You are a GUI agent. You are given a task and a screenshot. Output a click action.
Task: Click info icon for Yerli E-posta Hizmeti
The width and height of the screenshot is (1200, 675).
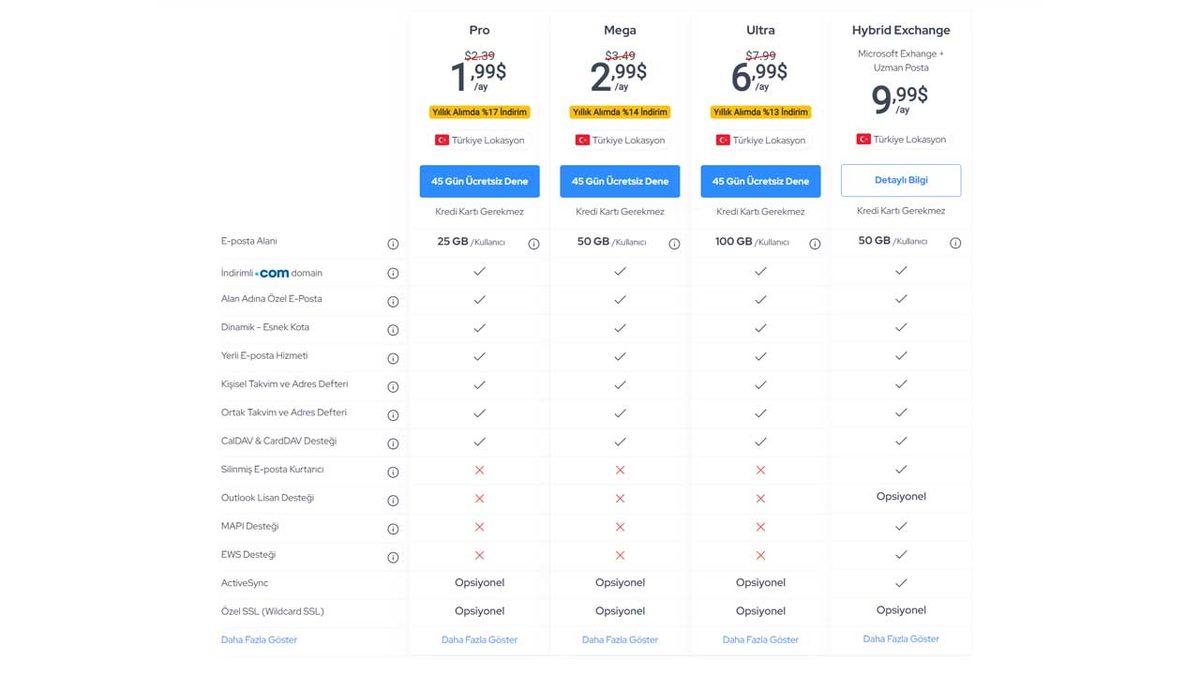coord(393,358)
